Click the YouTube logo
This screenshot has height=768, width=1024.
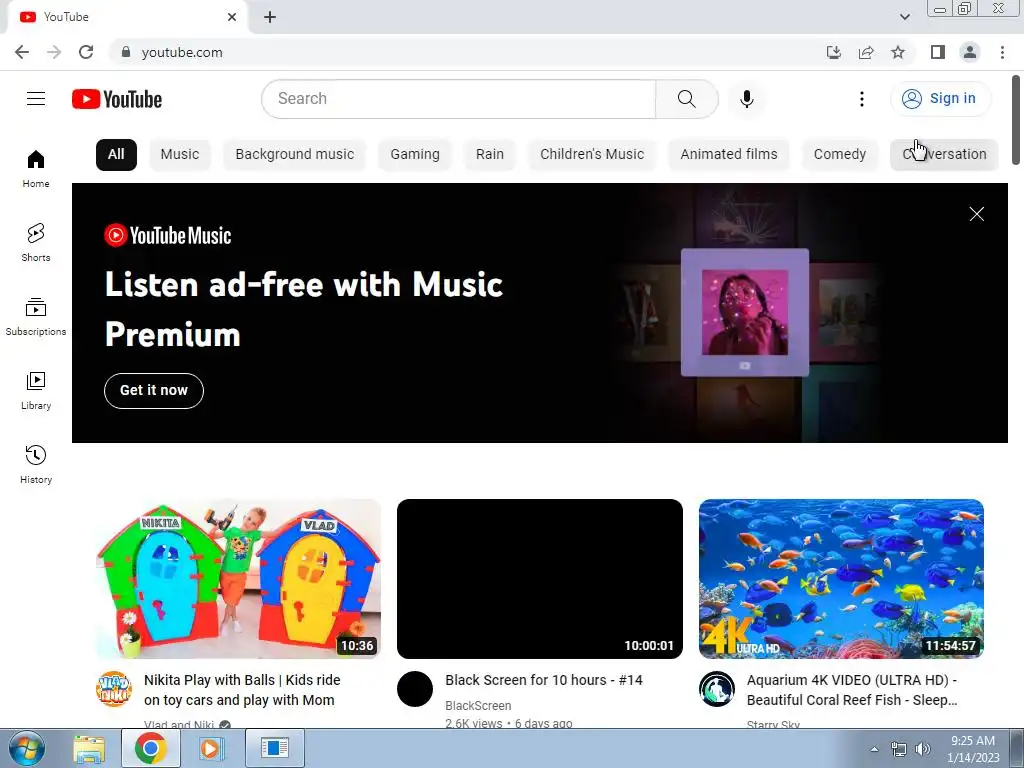pos(117,99)
